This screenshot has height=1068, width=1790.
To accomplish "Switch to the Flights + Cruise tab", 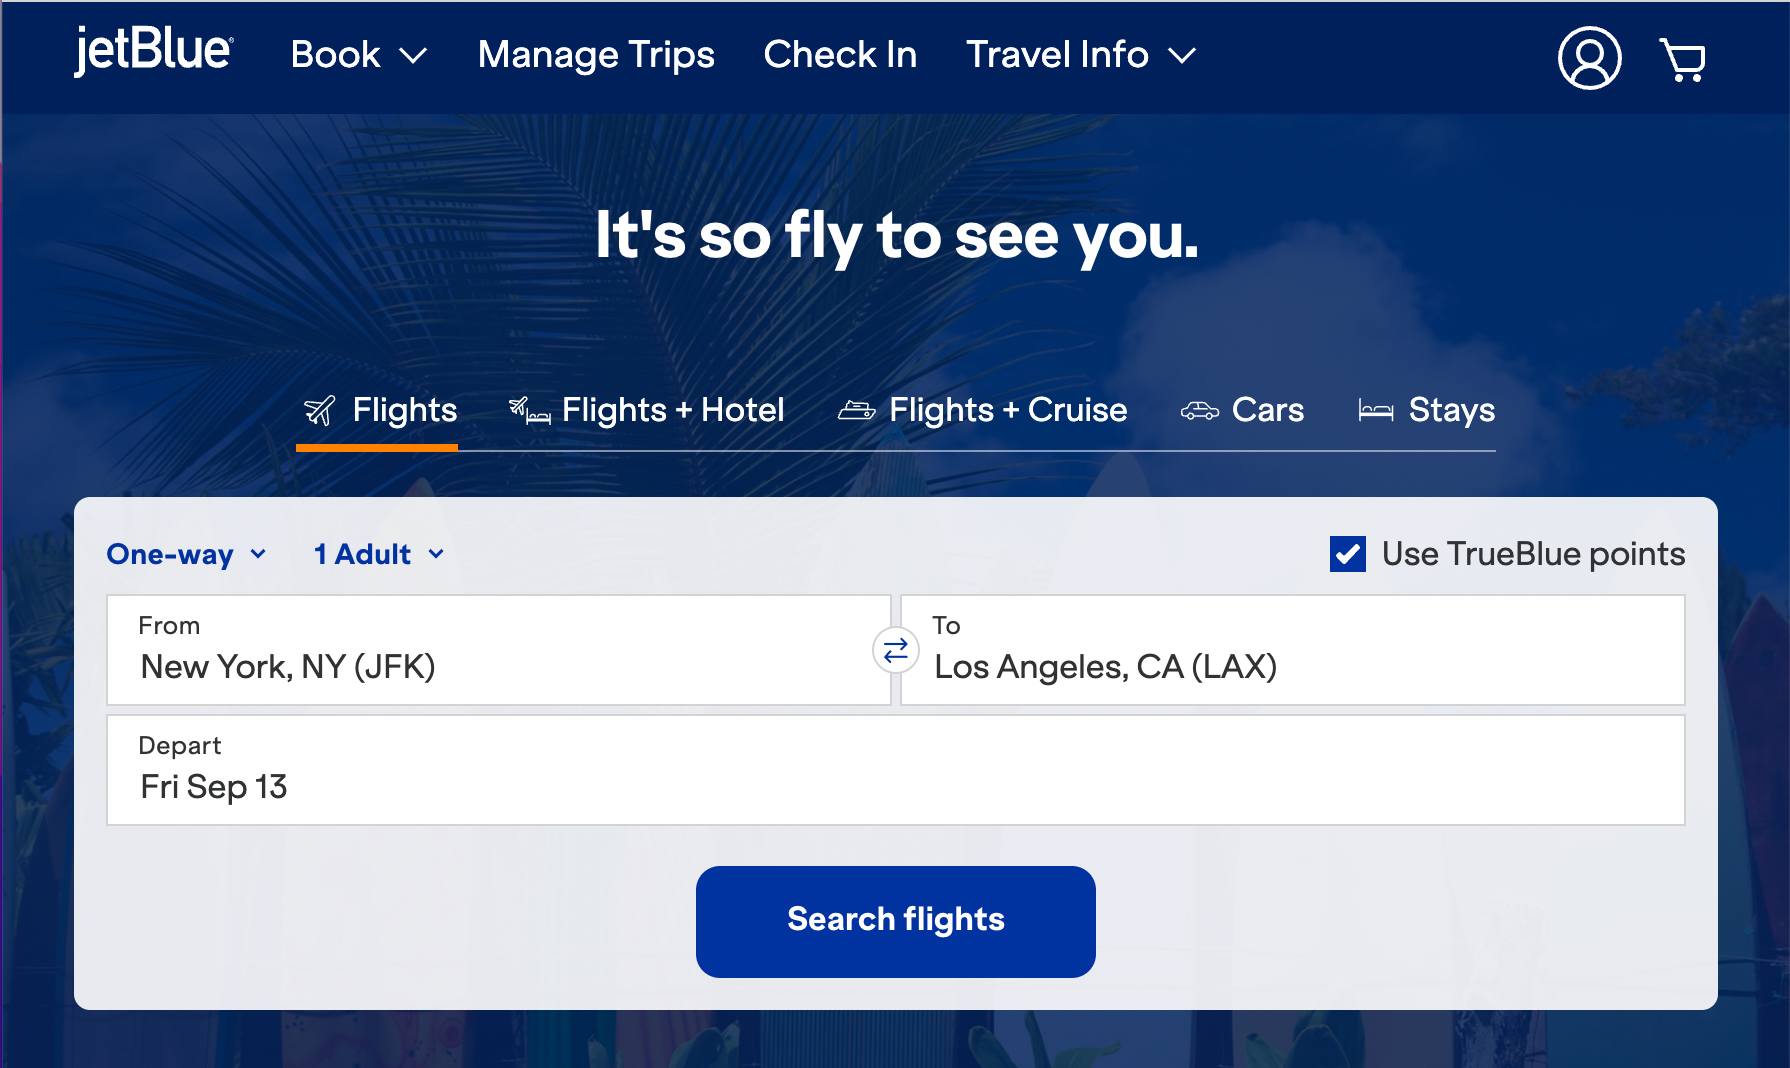I will tap(1007, 410).
